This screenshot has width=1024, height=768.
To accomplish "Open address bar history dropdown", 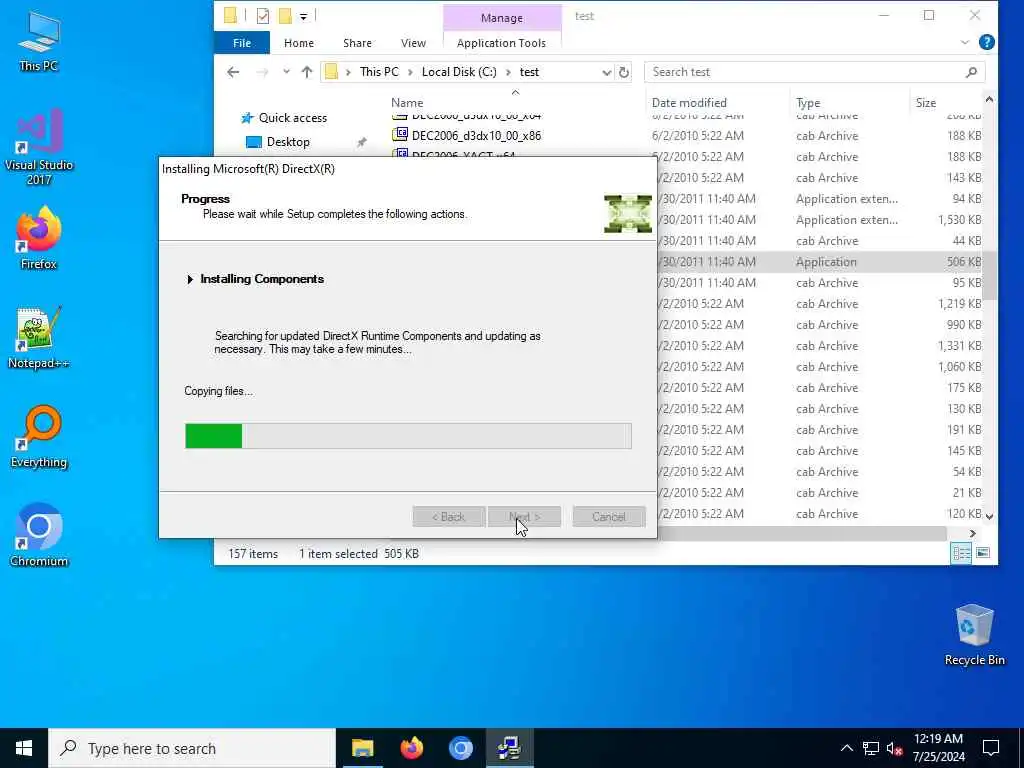I will tap(607, 72).
